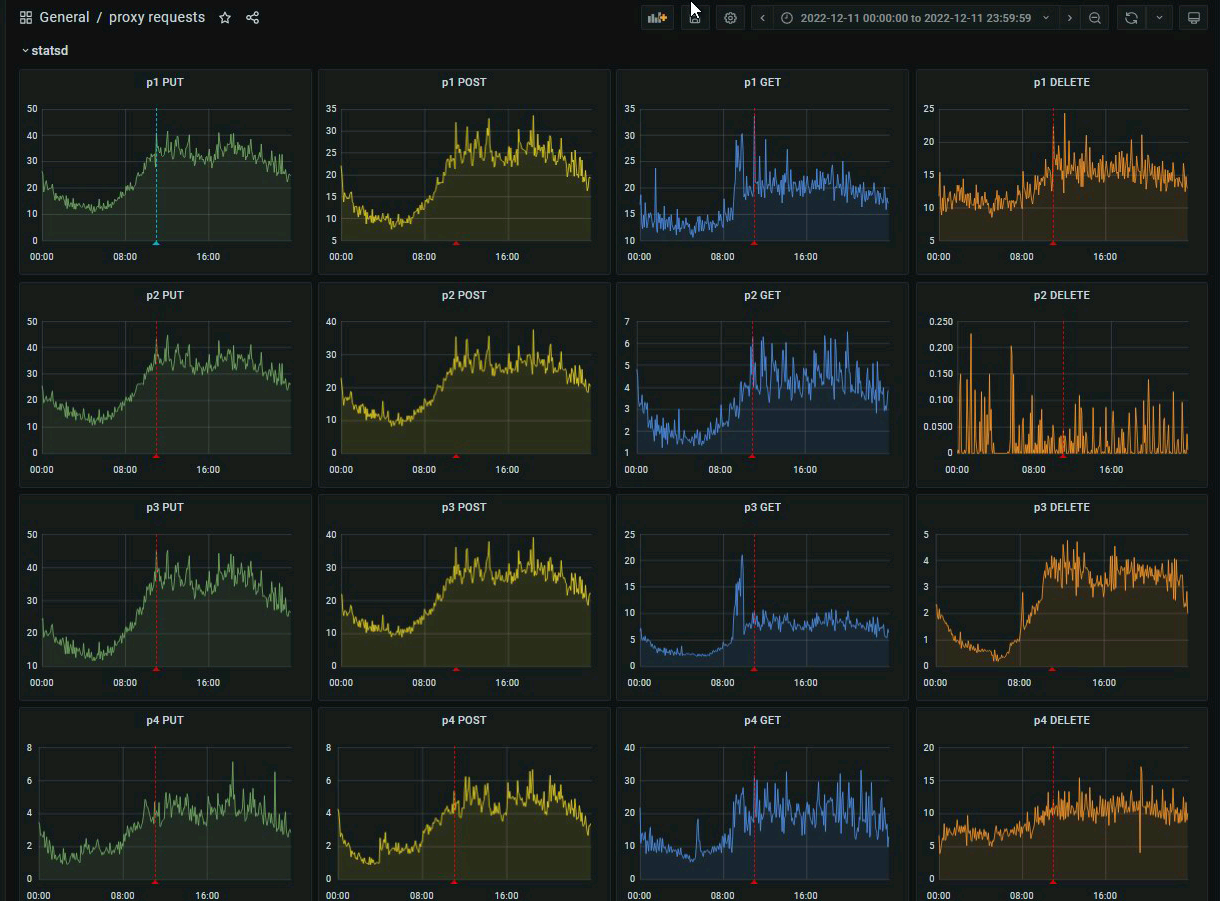Open p2 GET panel title menu
Viewport: 1220px width, 901px height.
click(x=763, y=295)
